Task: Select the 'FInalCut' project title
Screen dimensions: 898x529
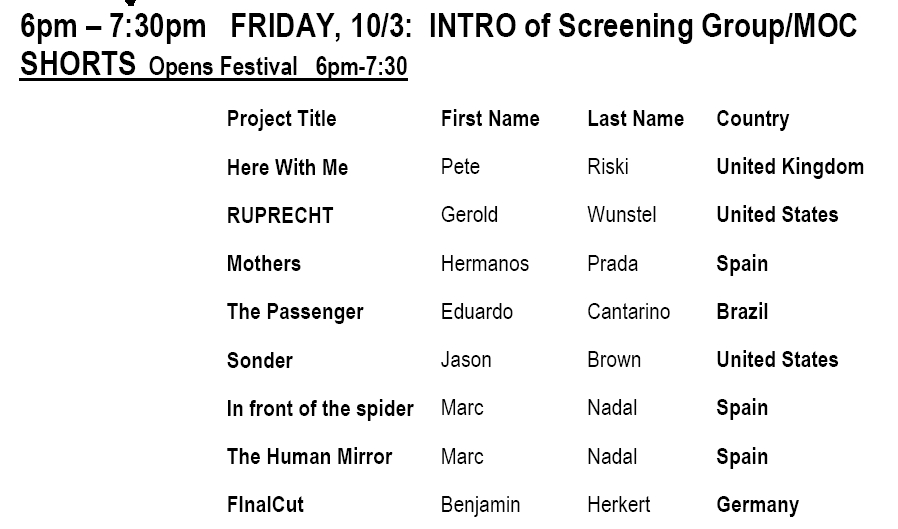Action: tap(265, 505)
